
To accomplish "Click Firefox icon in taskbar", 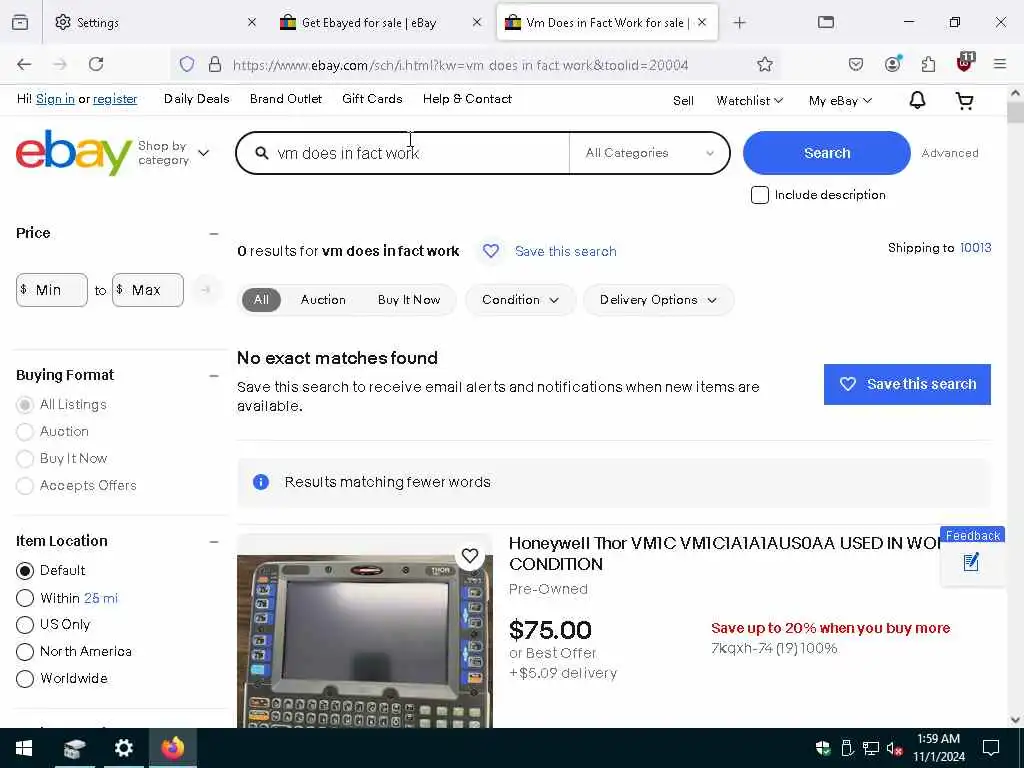I will (x=172, y=748).
